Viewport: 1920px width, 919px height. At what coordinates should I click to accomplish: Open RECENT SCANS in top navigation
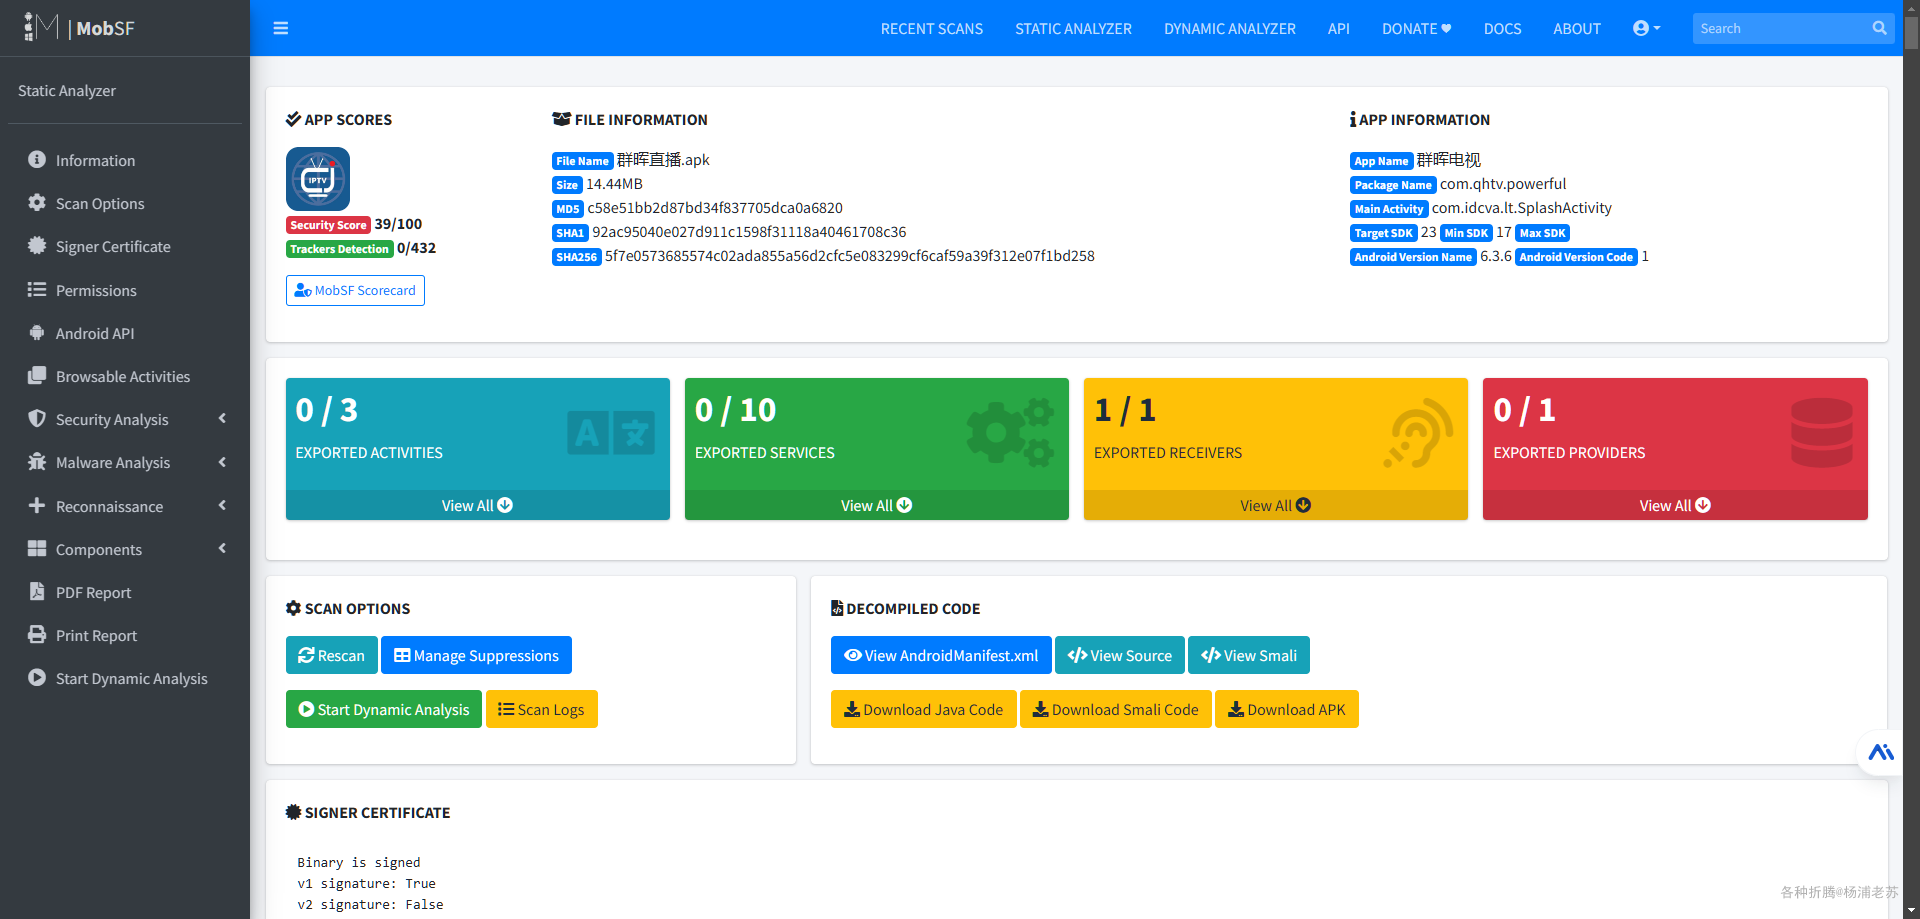pos(932,29)
